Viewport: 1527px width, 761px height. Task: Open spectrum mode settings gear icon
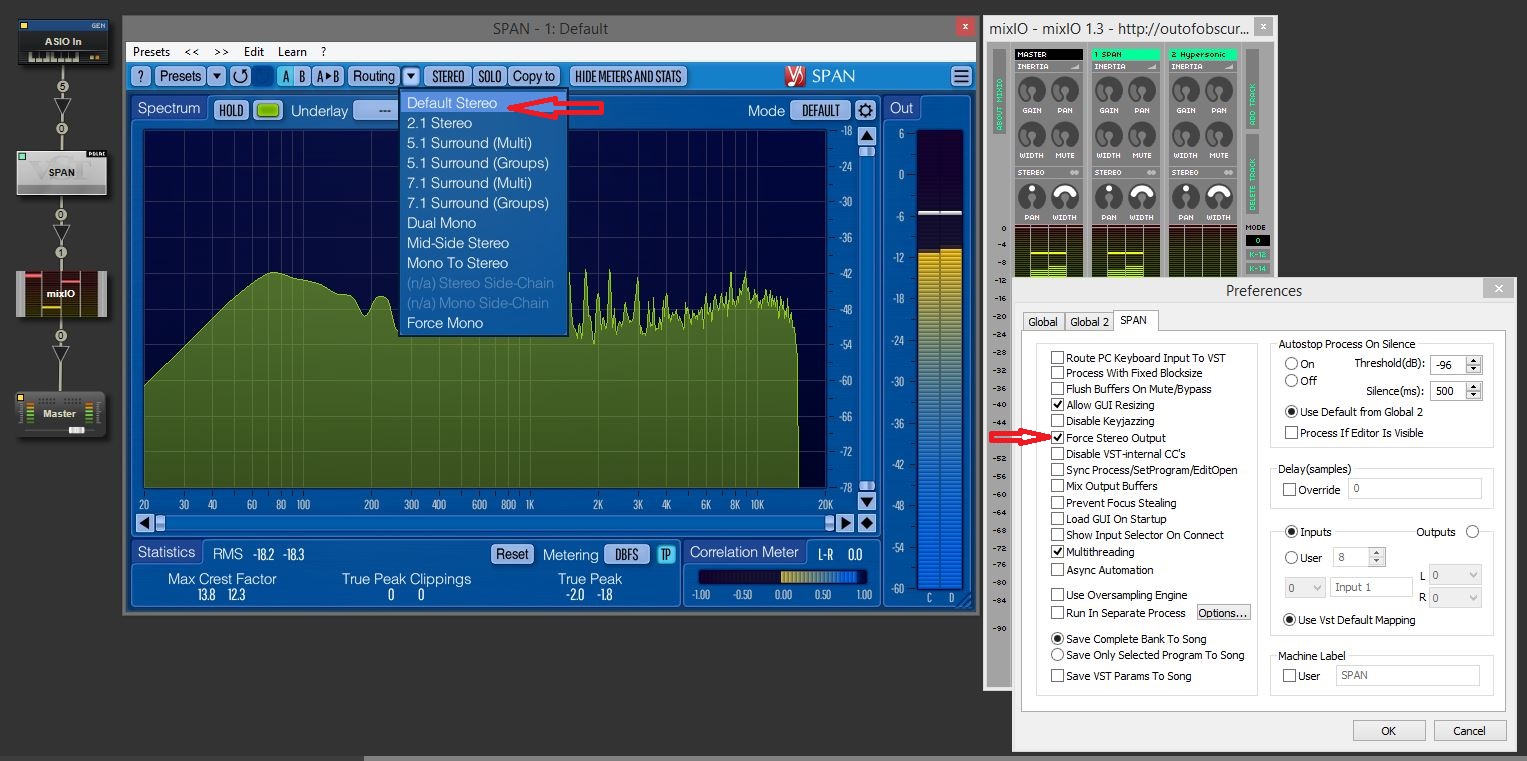[x=865, y=110]
